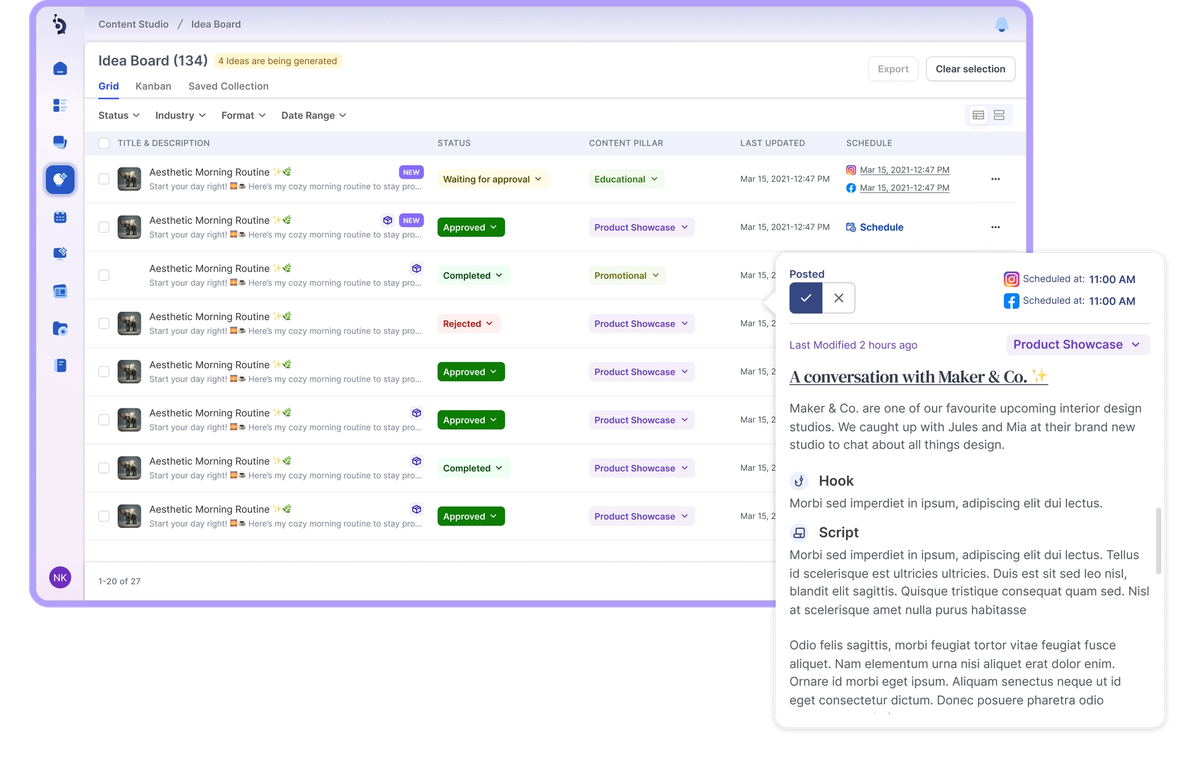Screen dimensions: 1200x776
Task: Open the news card sidebar icon
Action: pos(60,291)
